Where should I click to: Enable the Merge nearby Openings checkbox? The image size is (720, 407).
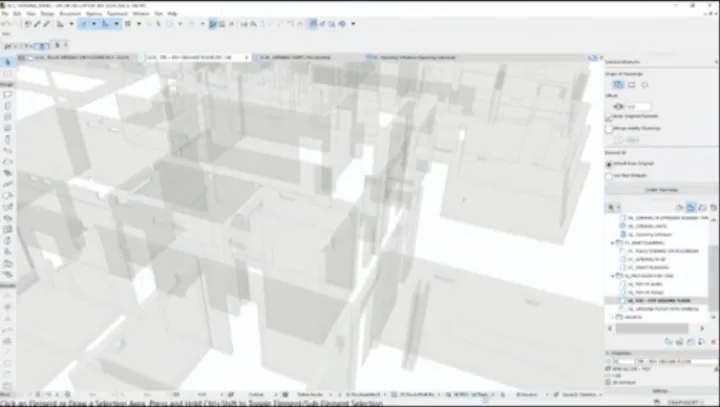pyautogui.click(x=611, y=129)
